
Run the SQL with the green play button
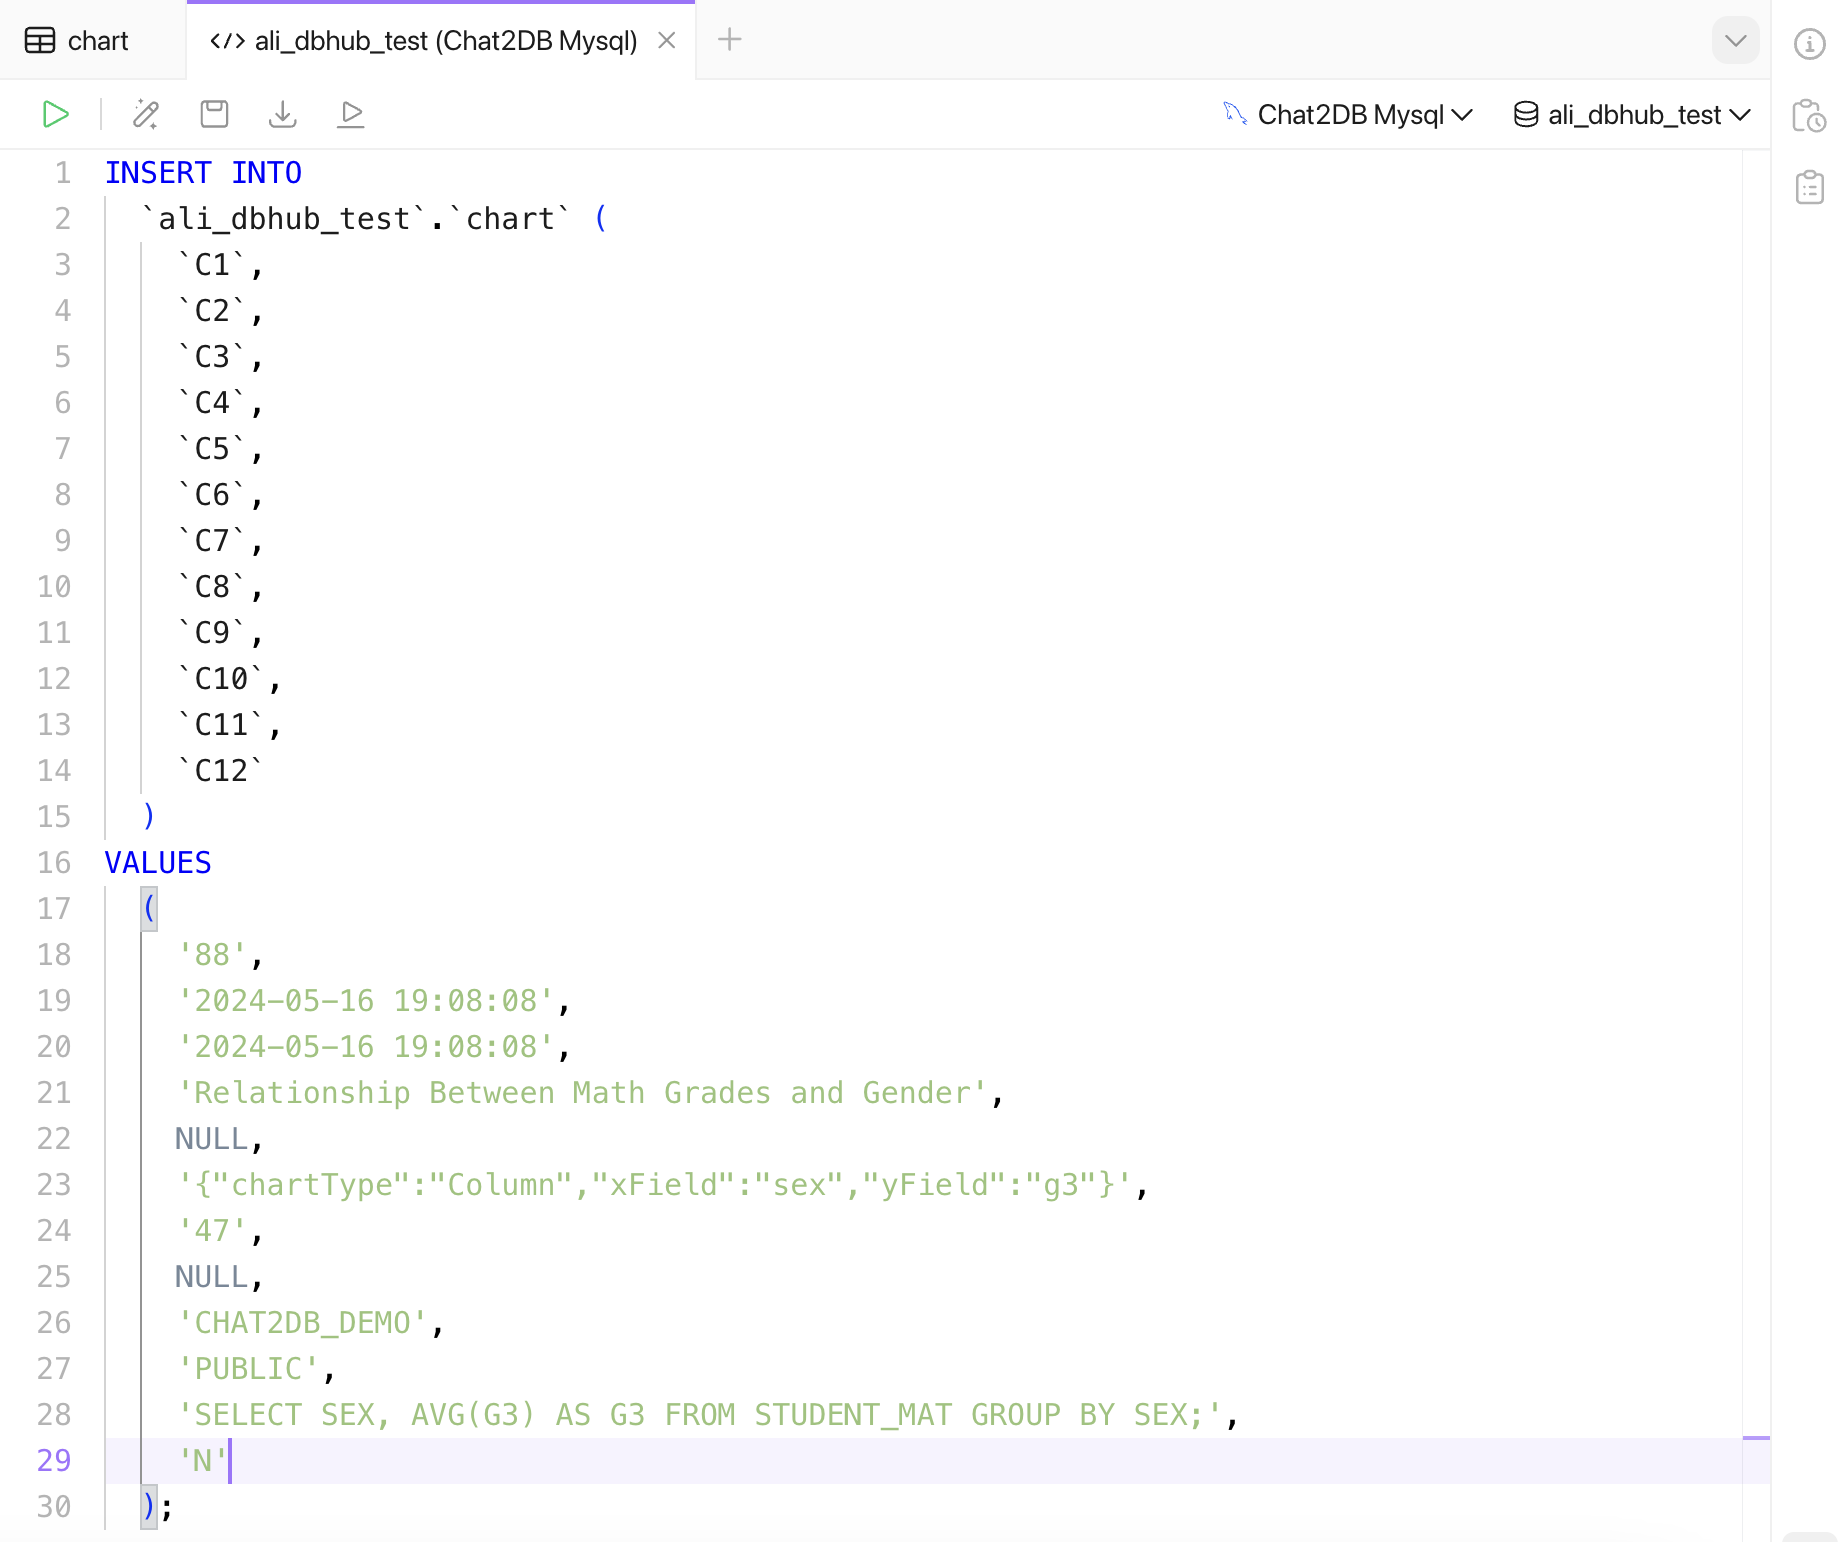(56, 114)
